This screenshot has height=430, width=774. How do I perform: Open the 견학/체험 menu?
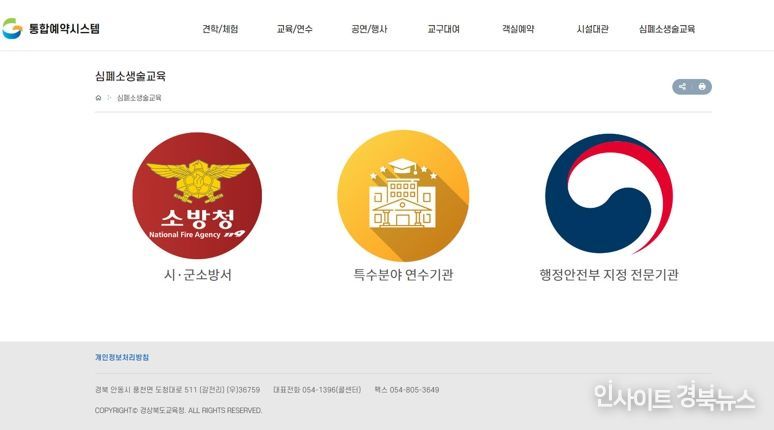point(220,29)
